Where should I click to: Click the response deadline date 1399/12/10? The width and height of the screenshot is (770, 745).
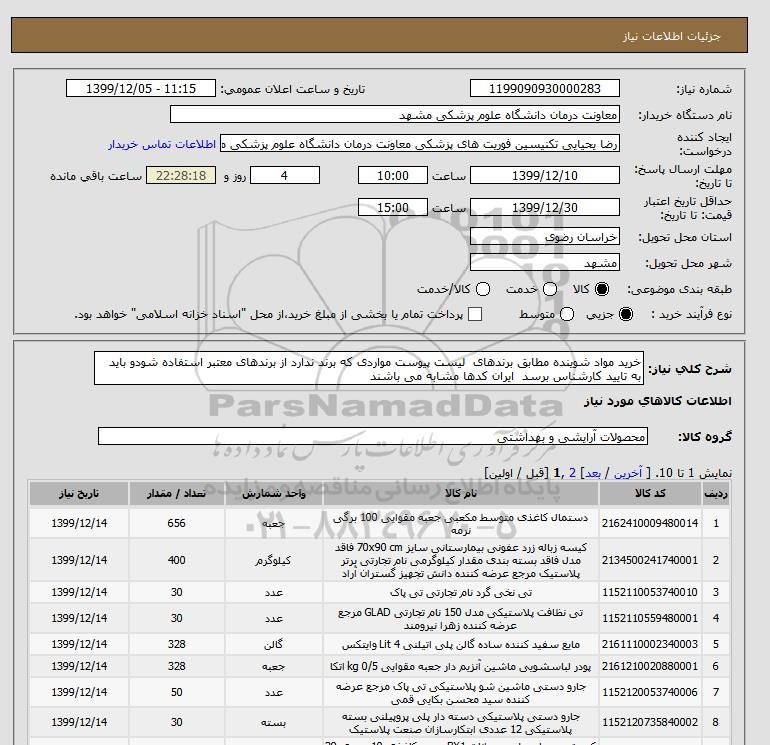(545, 175)
